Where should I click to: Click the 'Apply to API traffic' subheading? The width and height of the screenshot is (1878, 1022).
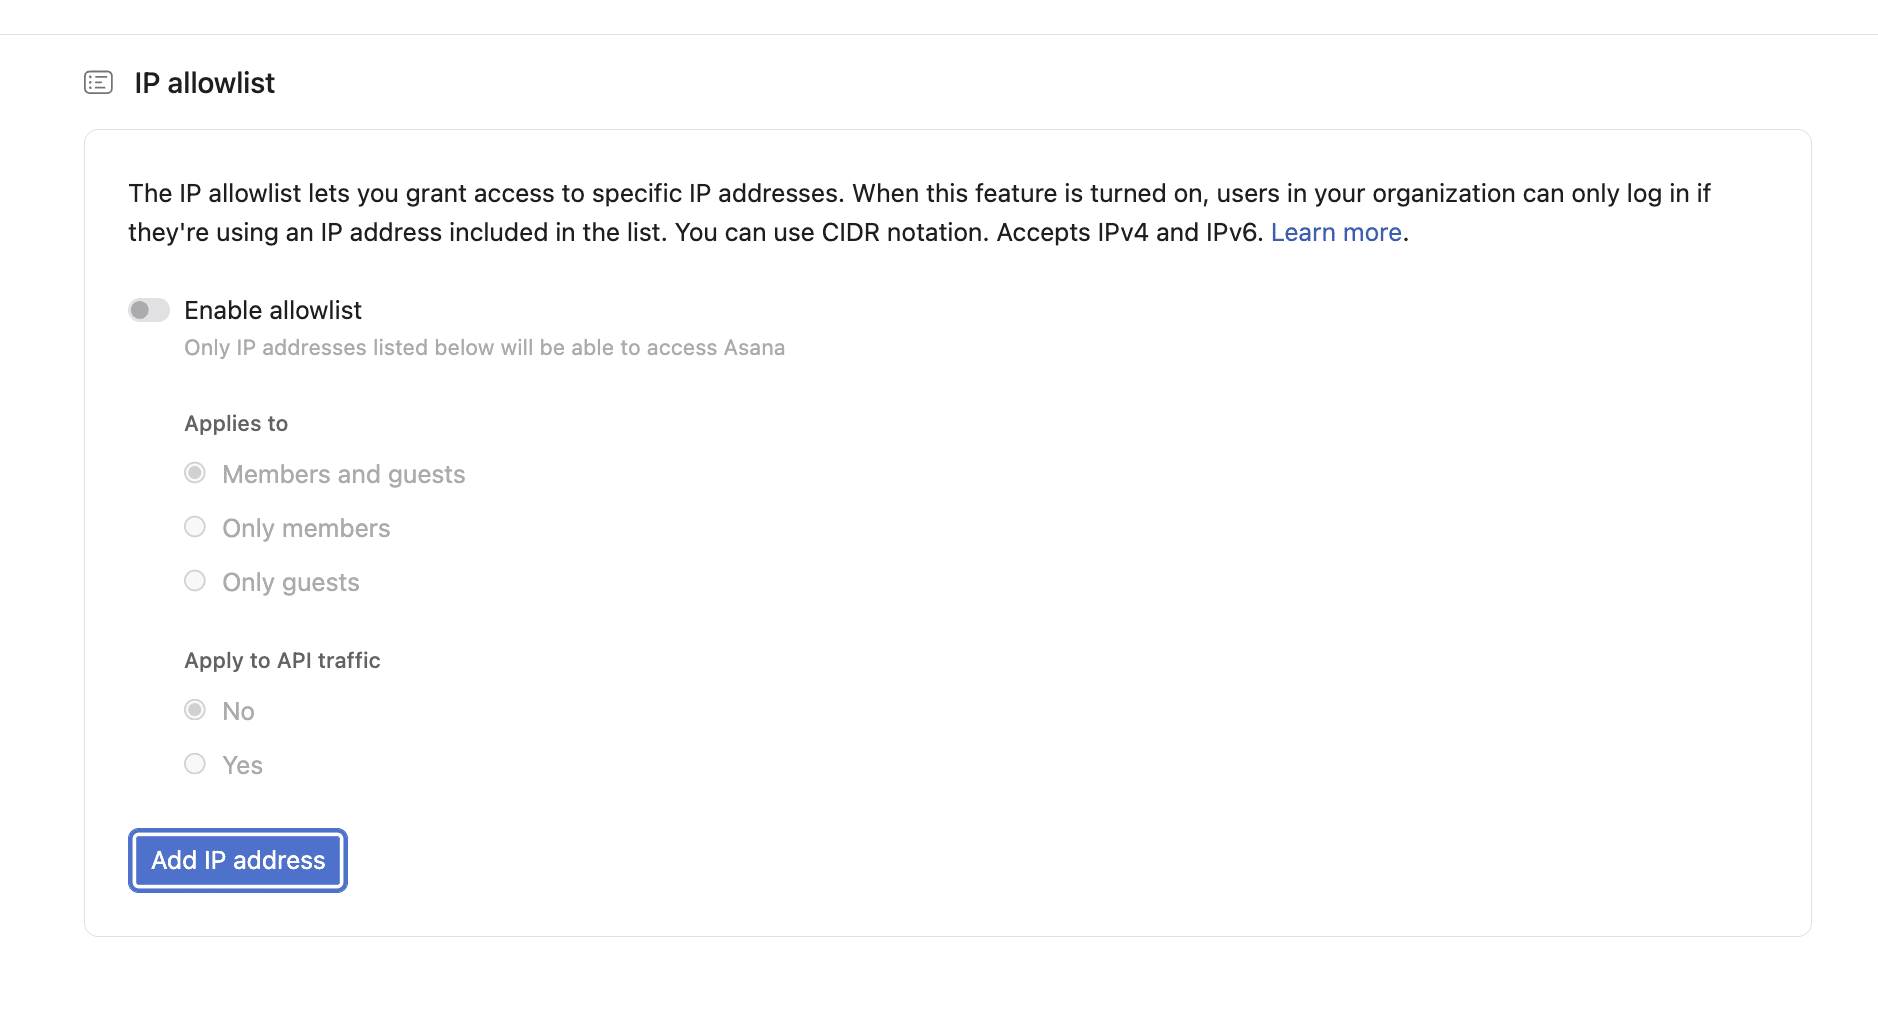(282, 660)
